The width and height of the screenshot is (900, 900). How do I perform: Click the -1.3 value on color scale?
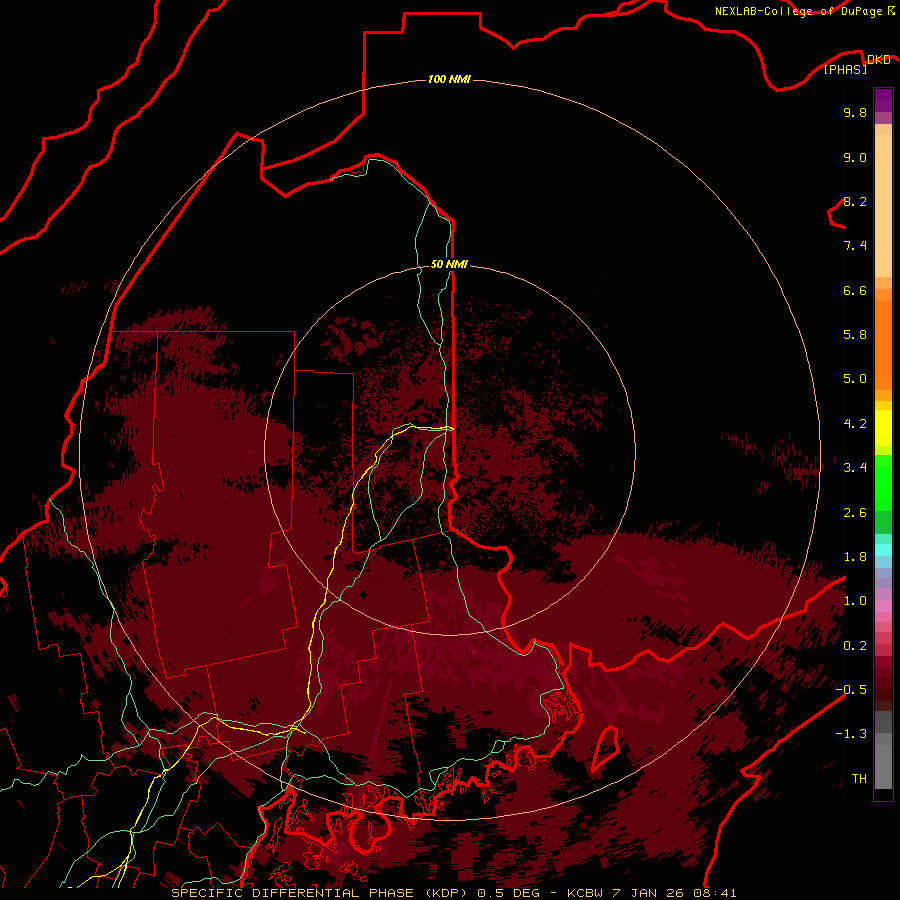(851, 734)
